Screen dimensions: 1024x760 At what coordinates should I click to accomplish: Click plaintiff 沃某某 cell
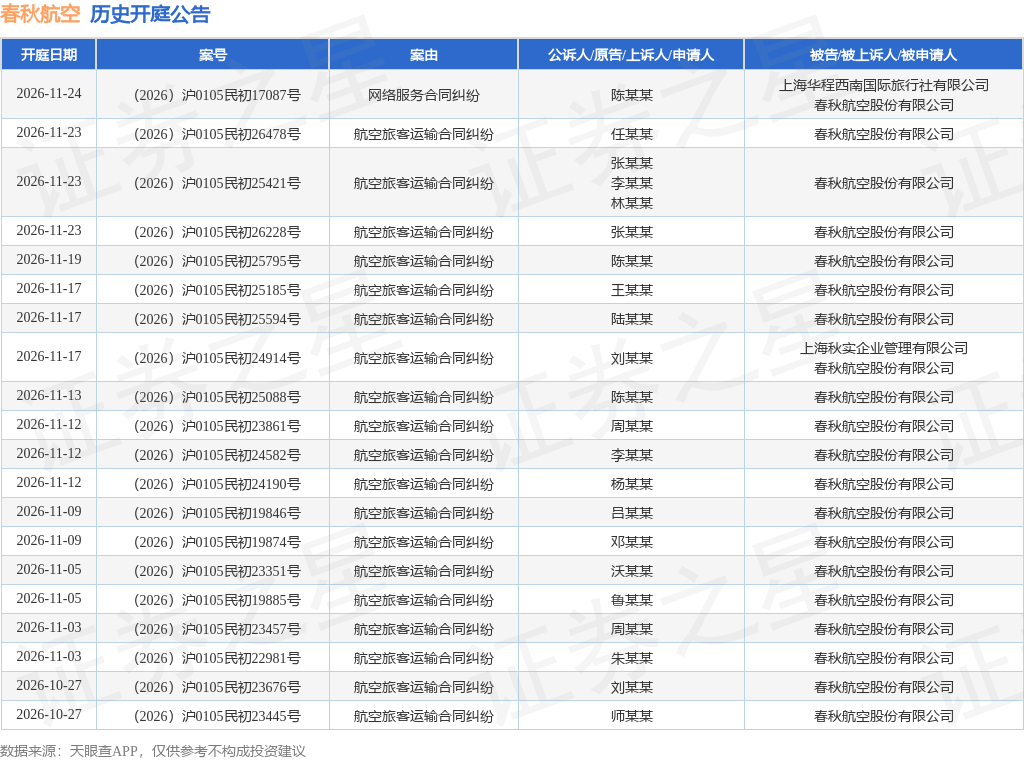coord(632,571)
